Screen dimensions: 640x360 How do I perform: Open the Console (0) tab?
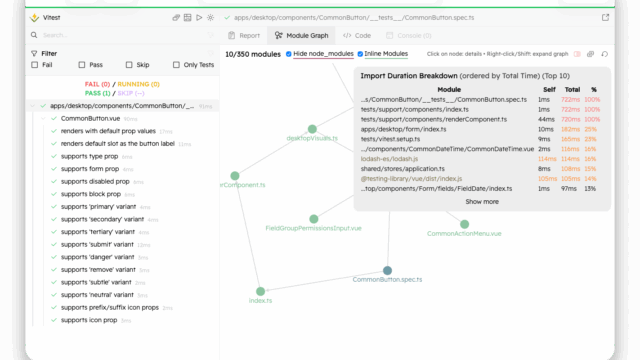[x=409, y=36]
